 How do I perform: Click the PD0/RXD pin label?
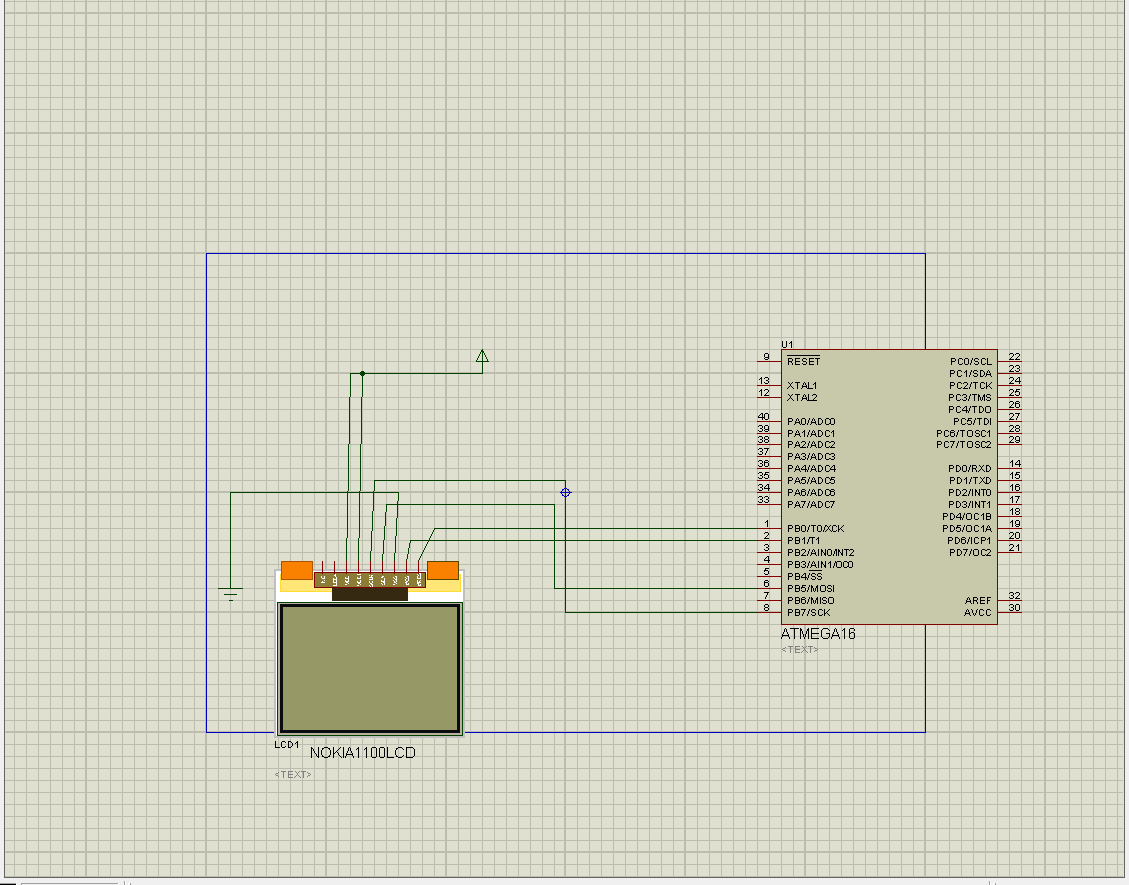point(970,469)
